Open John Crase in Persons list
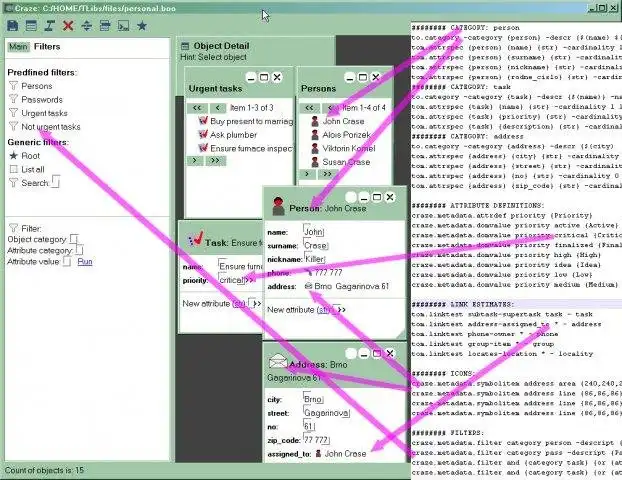Viewport: 622px width, 480px height. tap(343, 121)
